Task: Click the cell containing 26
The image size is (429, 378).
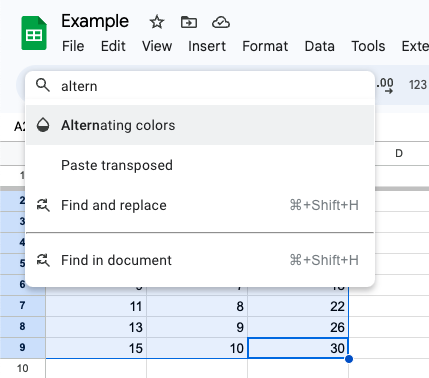Action: click(298, 327)
